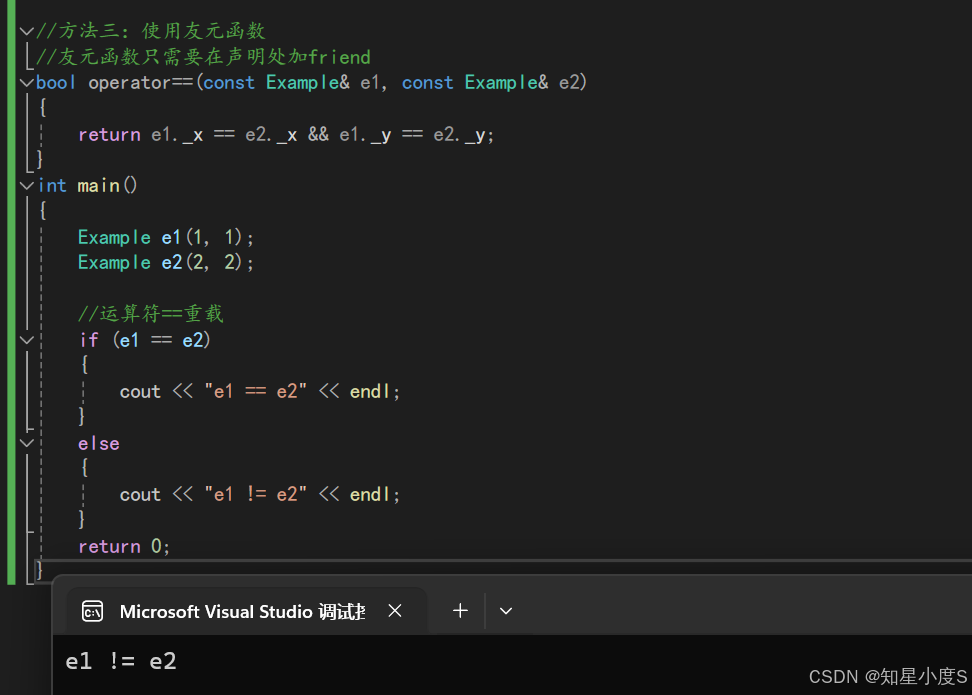Fold the int main function
The height and width of the screenshot is (695, 972).
point(27,186)
